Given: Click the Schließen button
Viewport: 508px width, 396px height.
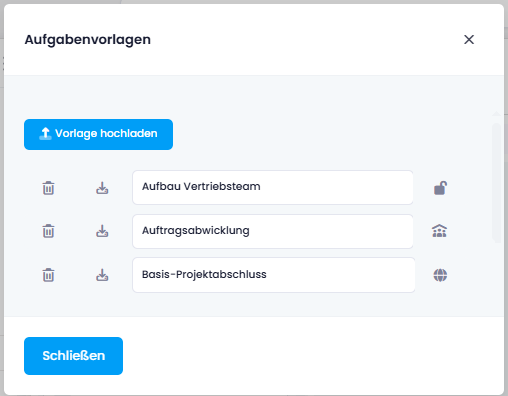Looking at the screenshot, I should click(73, 356).
